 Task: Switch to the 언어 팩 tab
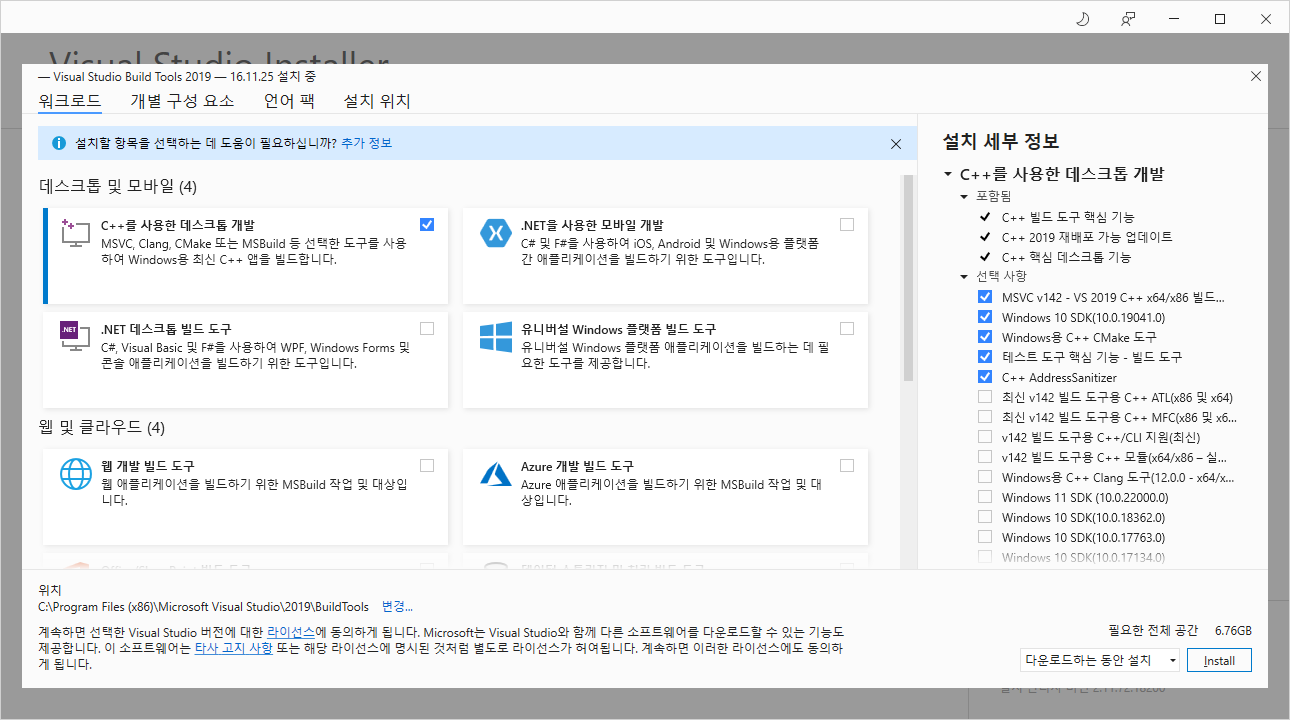[289, 101]
